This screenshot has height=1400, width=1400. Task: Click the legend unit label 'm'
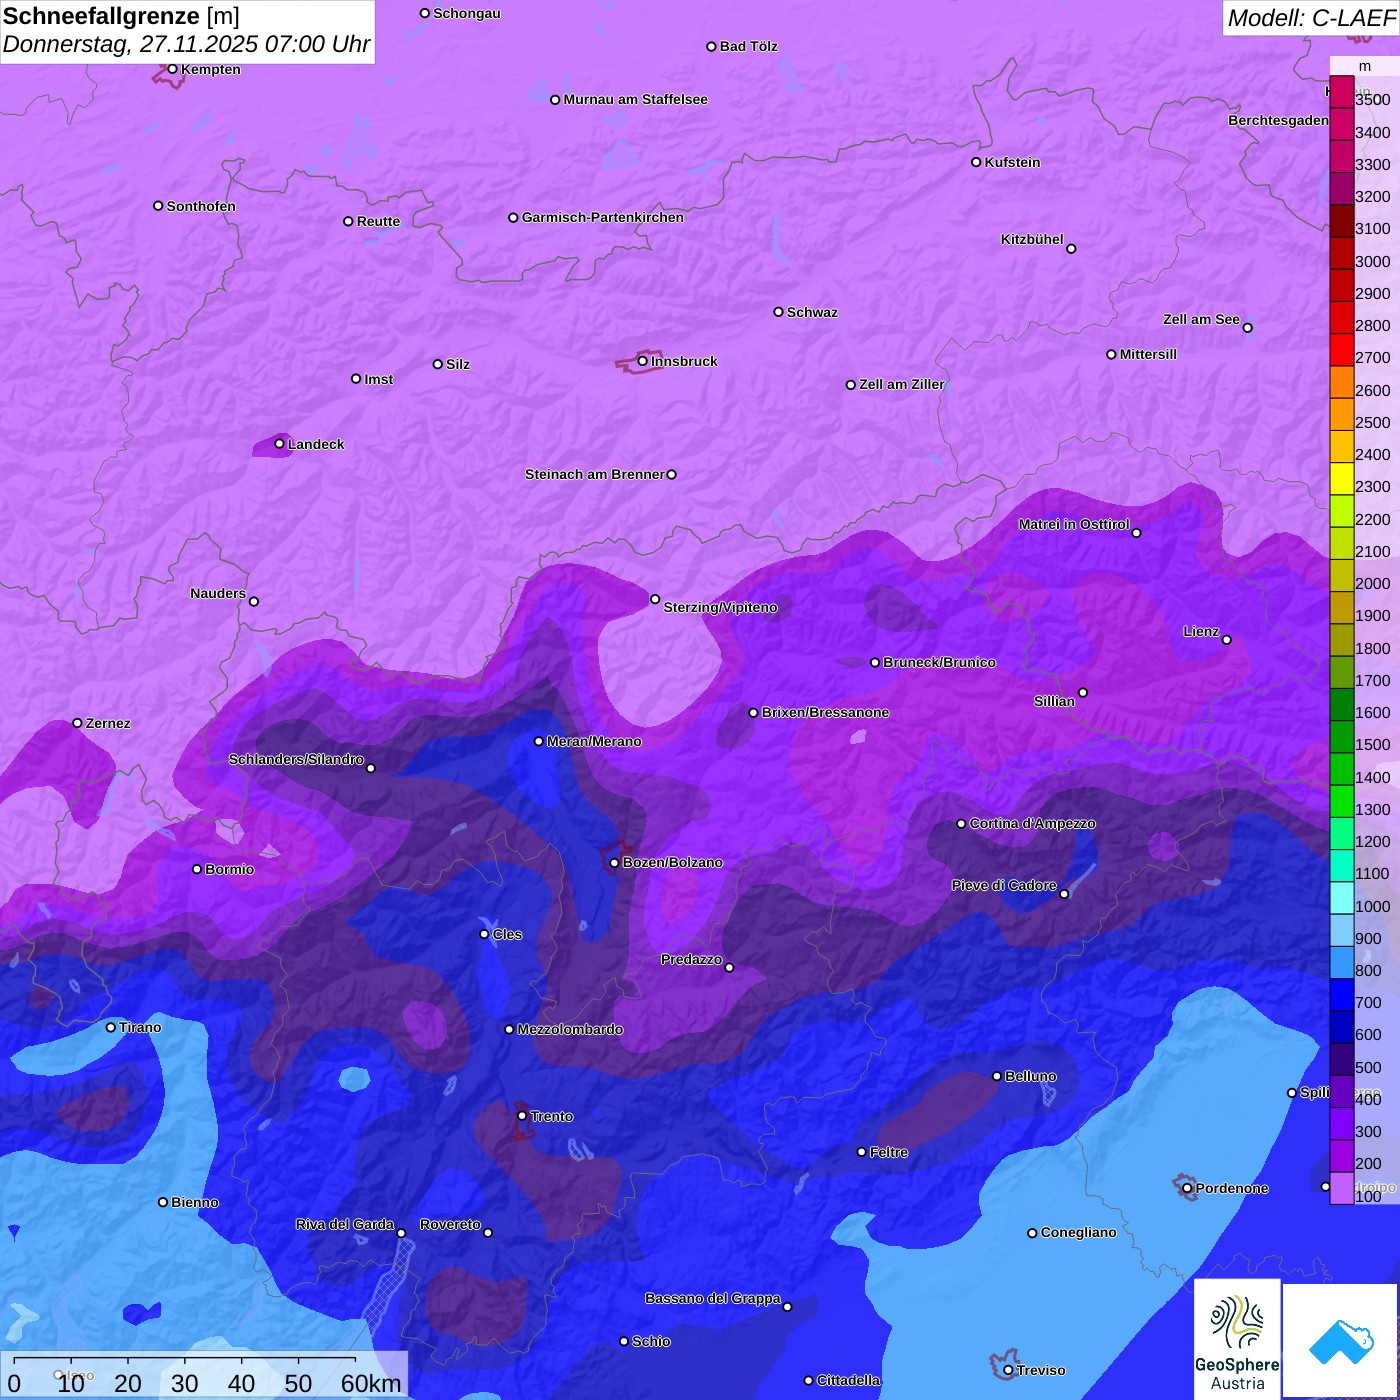[x=1365, y=66]
